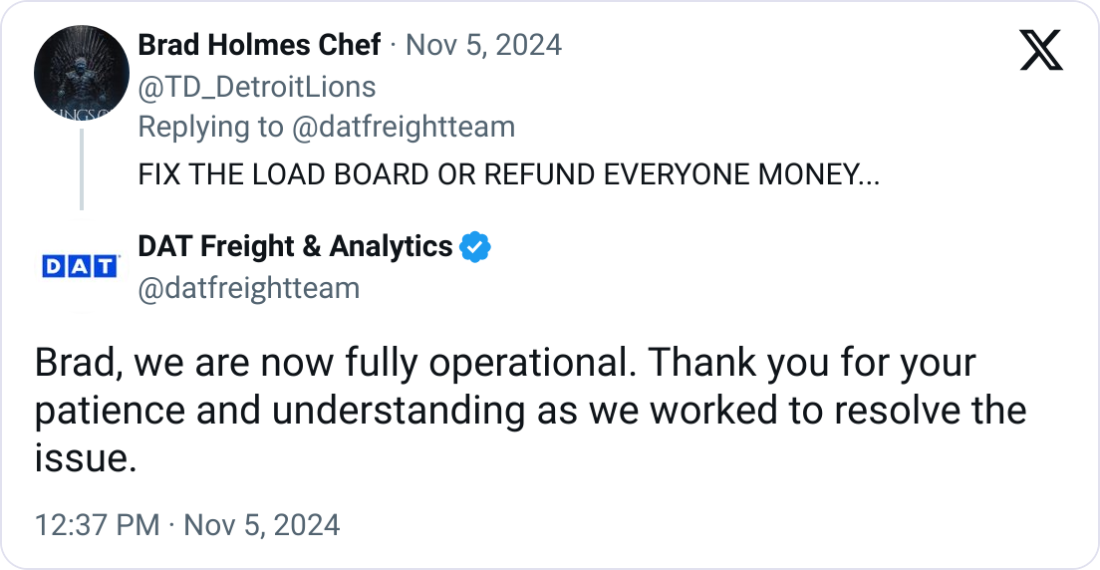This screenshot has height=570, width=1100.
Task: Visit the @TD_DetroitLions handle
Action: pos(256,87)
